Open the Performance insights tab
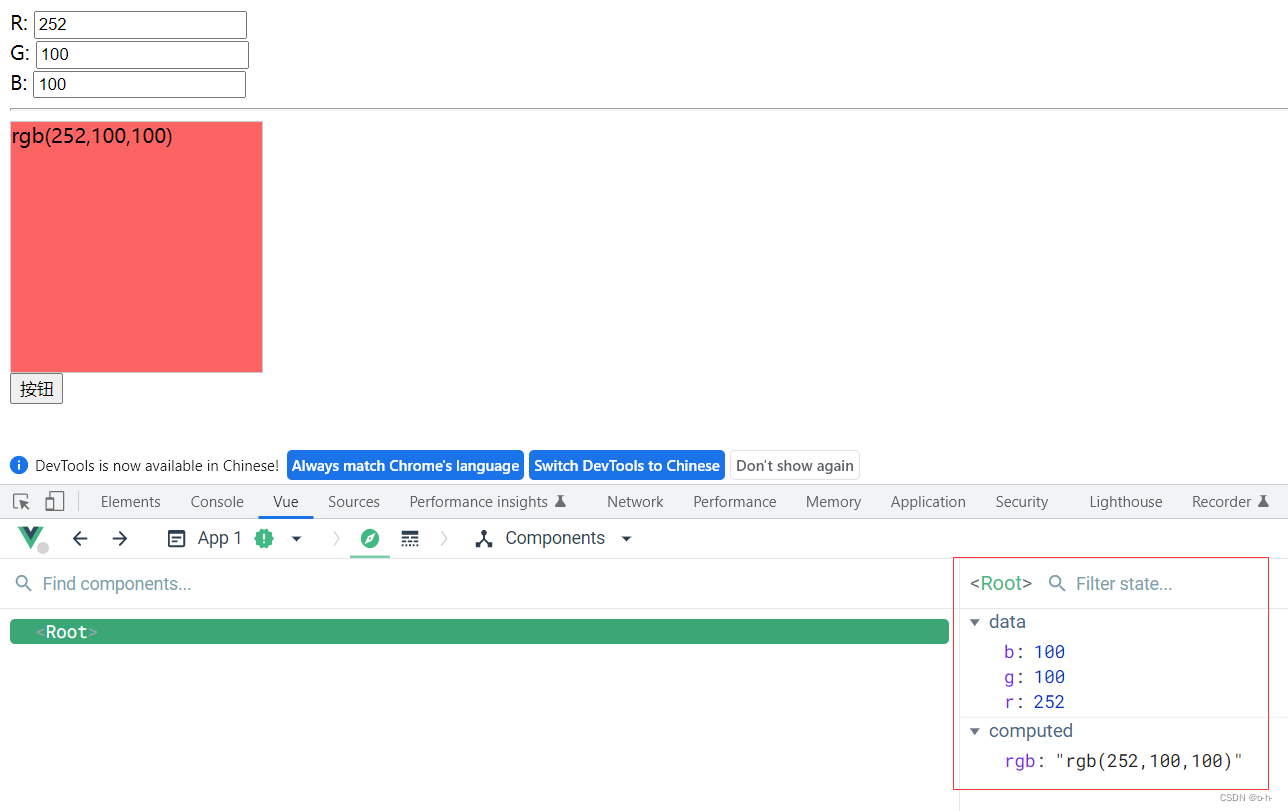 click(x=488, y=501)
